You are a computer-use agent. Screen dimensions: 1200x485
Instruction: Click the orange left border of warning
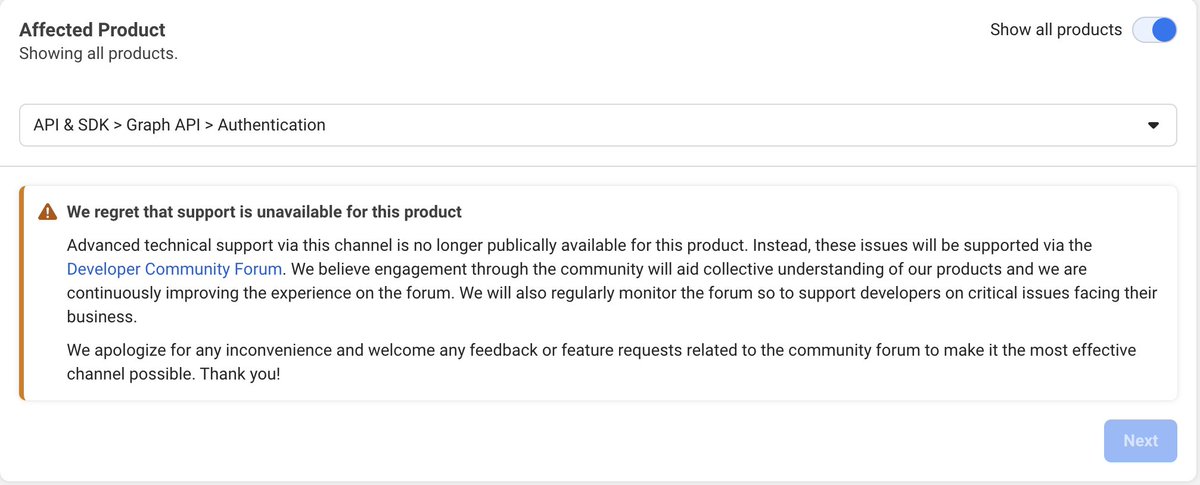21,293
